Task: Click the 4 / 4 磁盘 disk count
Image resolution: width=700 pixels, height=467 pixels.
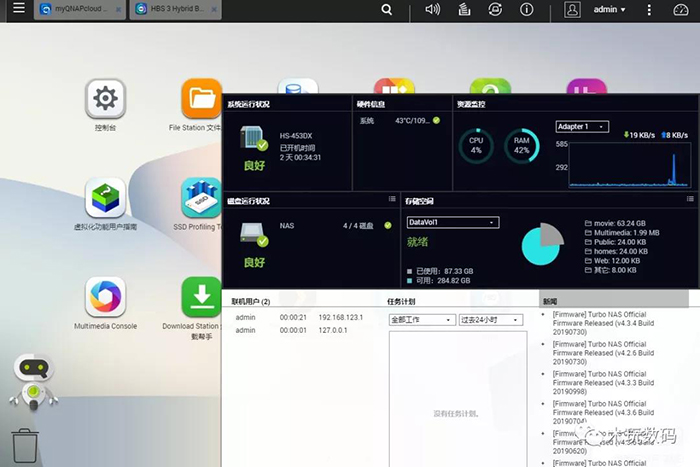Action: pyautogui.click(x=358, y=226)
